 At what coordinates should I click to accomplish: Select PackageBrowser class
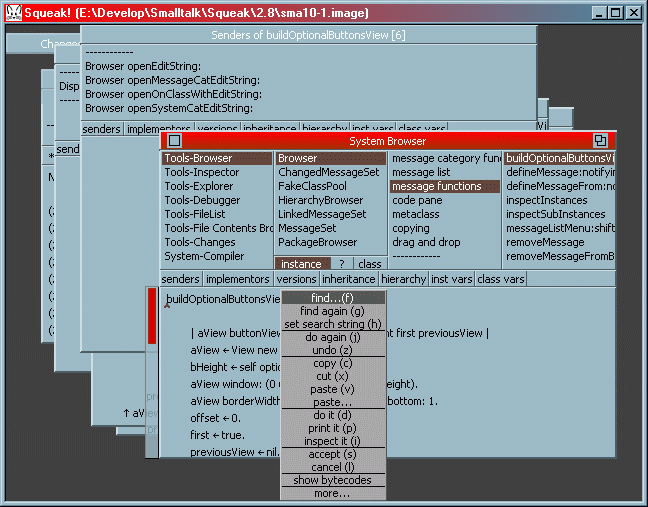click(331, 242)
